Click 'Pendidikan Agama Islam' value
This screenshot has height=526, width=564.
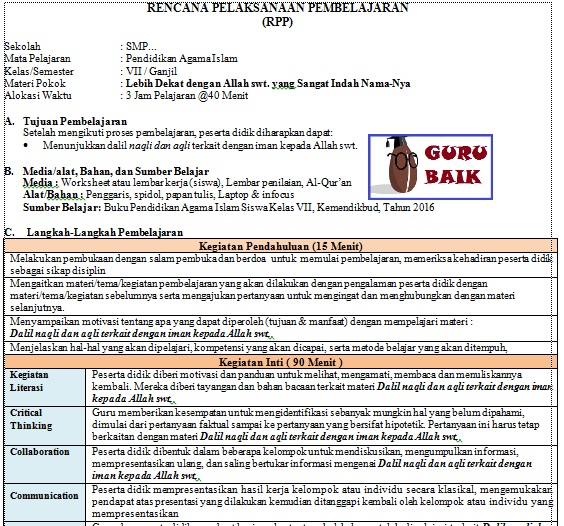pos(182,59)
